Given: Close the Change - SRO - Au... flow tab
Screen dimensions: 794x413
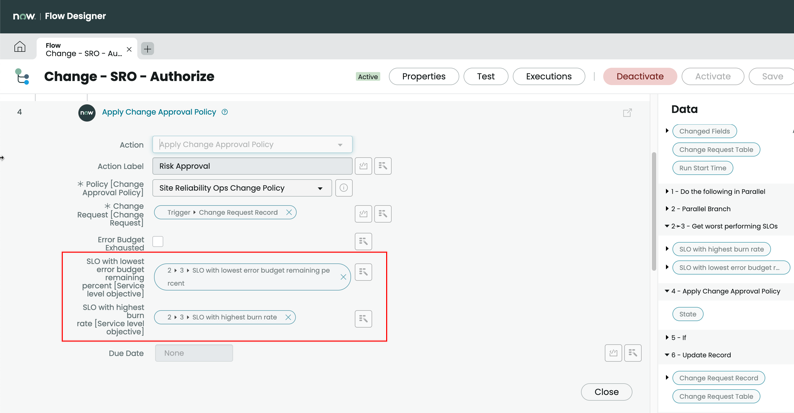Looking at the screenshot, I should [x=129, y=49].
